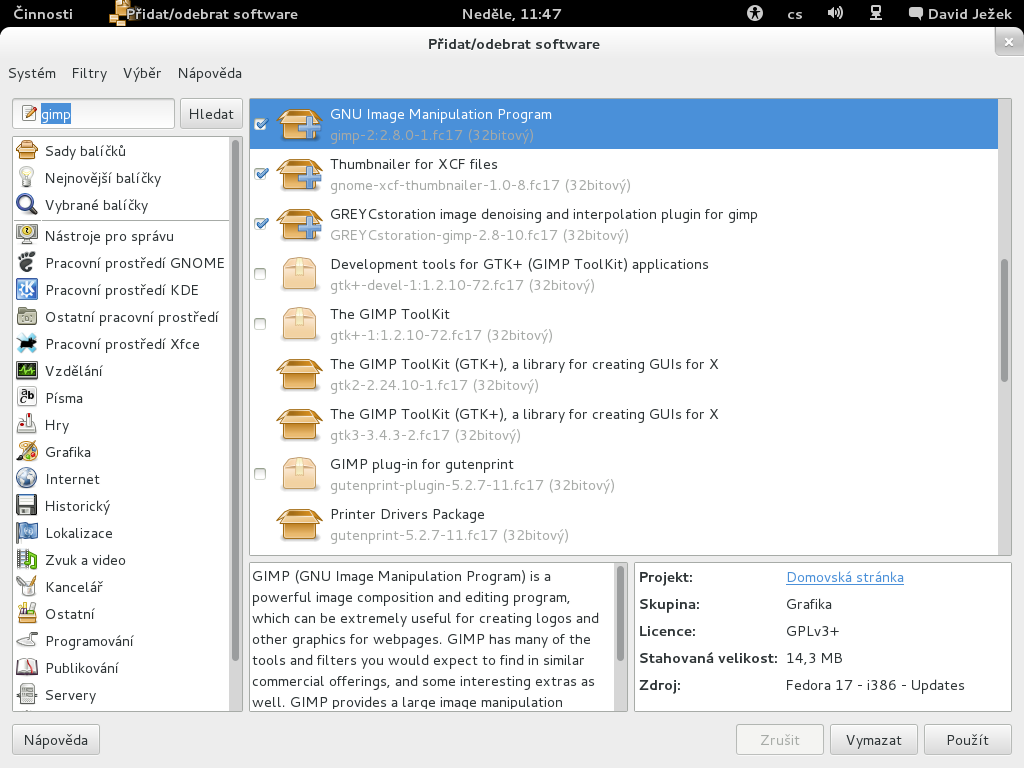Select the Printer Drivers Package row
Viewport: 1024px width, 768px height.
624,524
